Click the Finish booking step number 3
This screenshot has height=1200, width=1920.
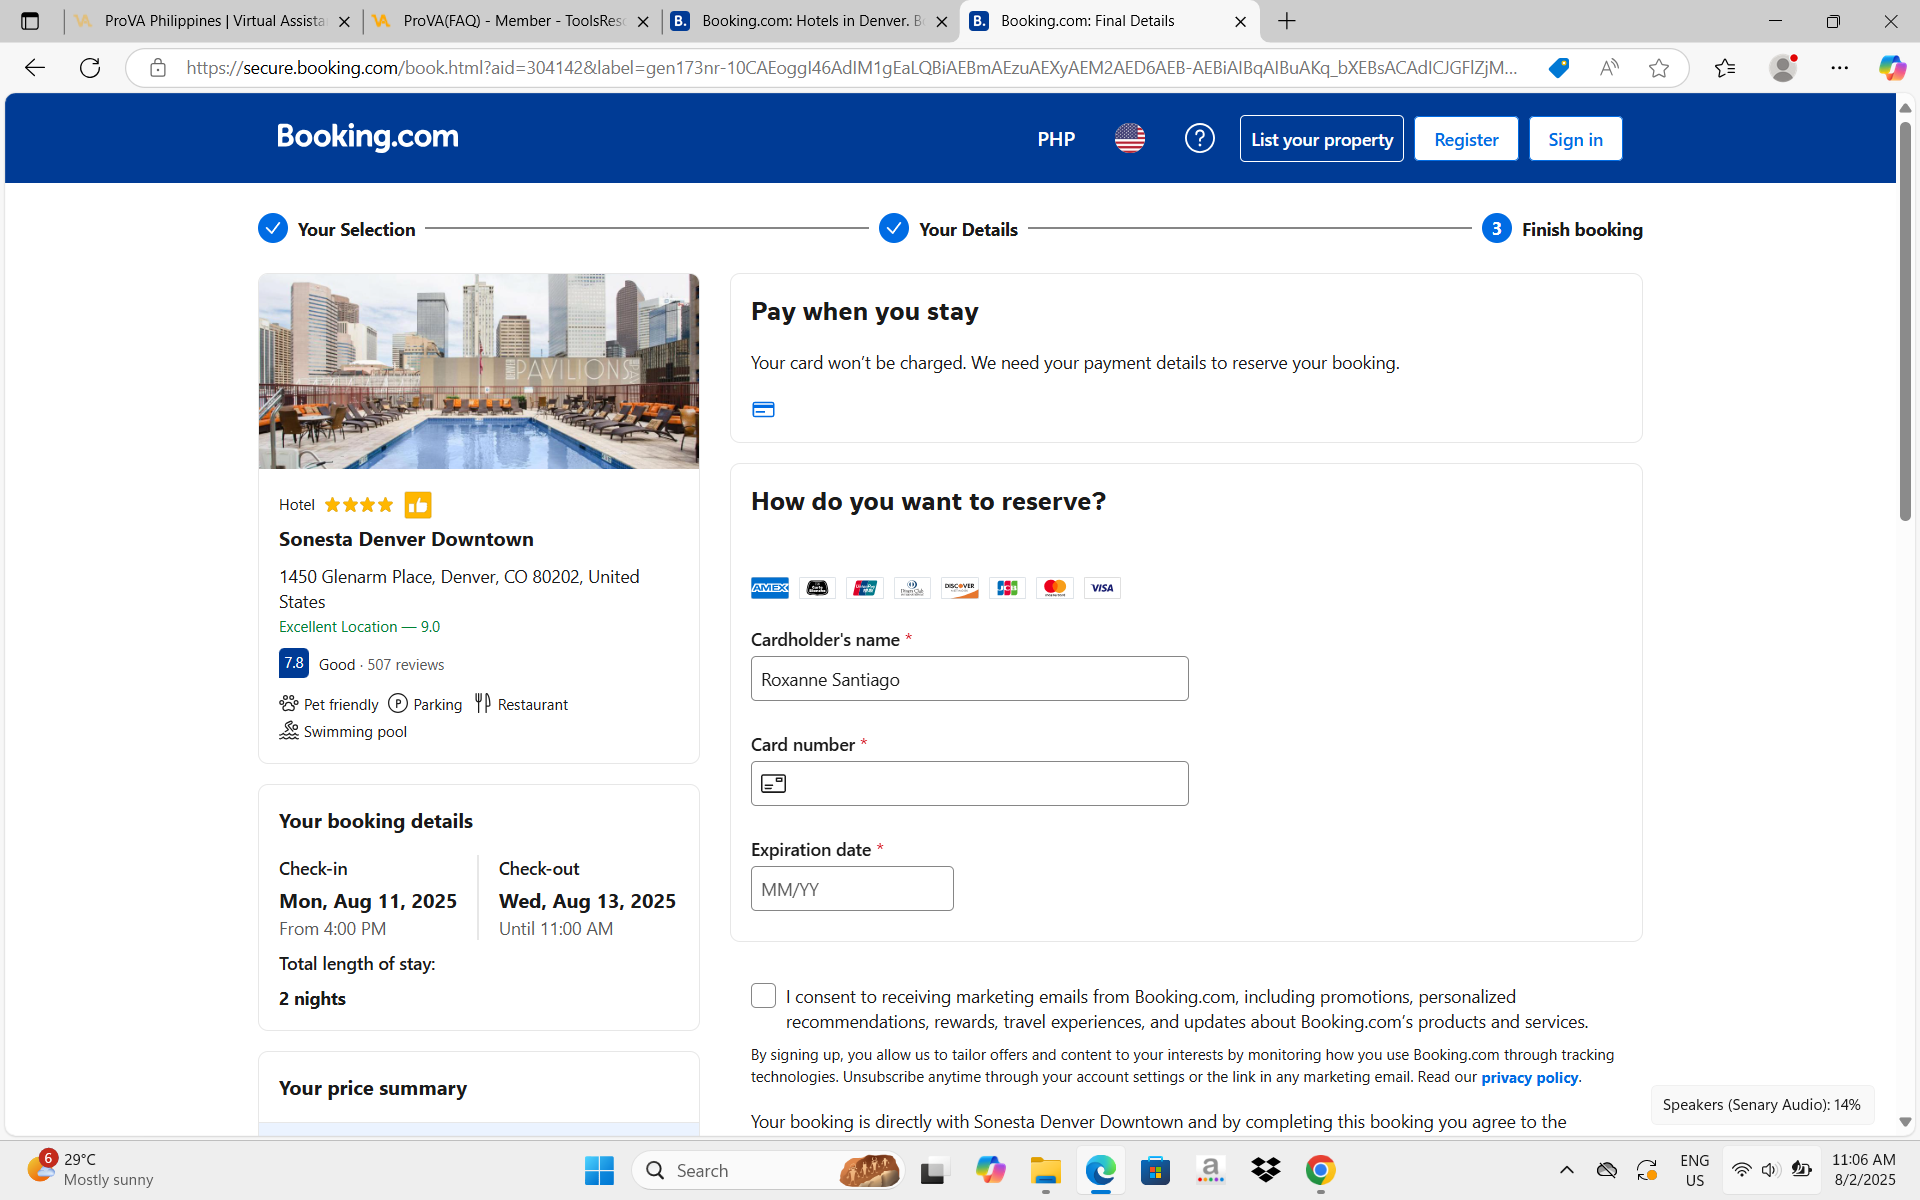coord(1496,229)
